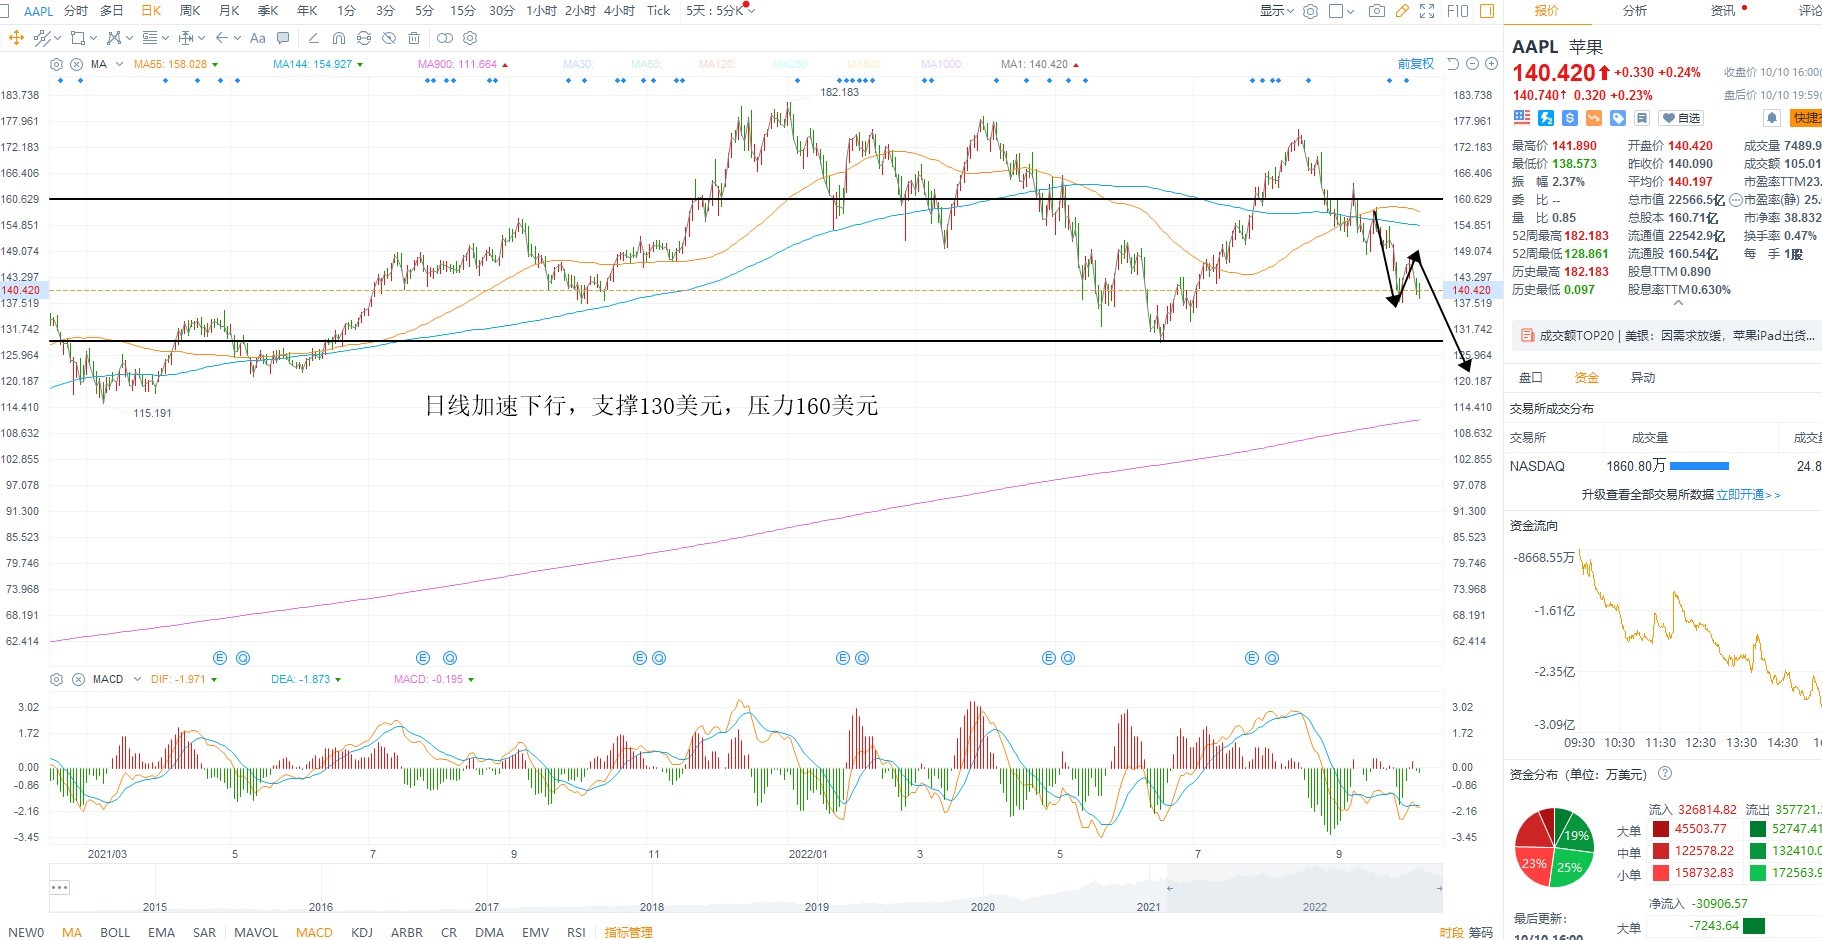Switch to the 周K weekly chart tab

[x=190, y=11]
